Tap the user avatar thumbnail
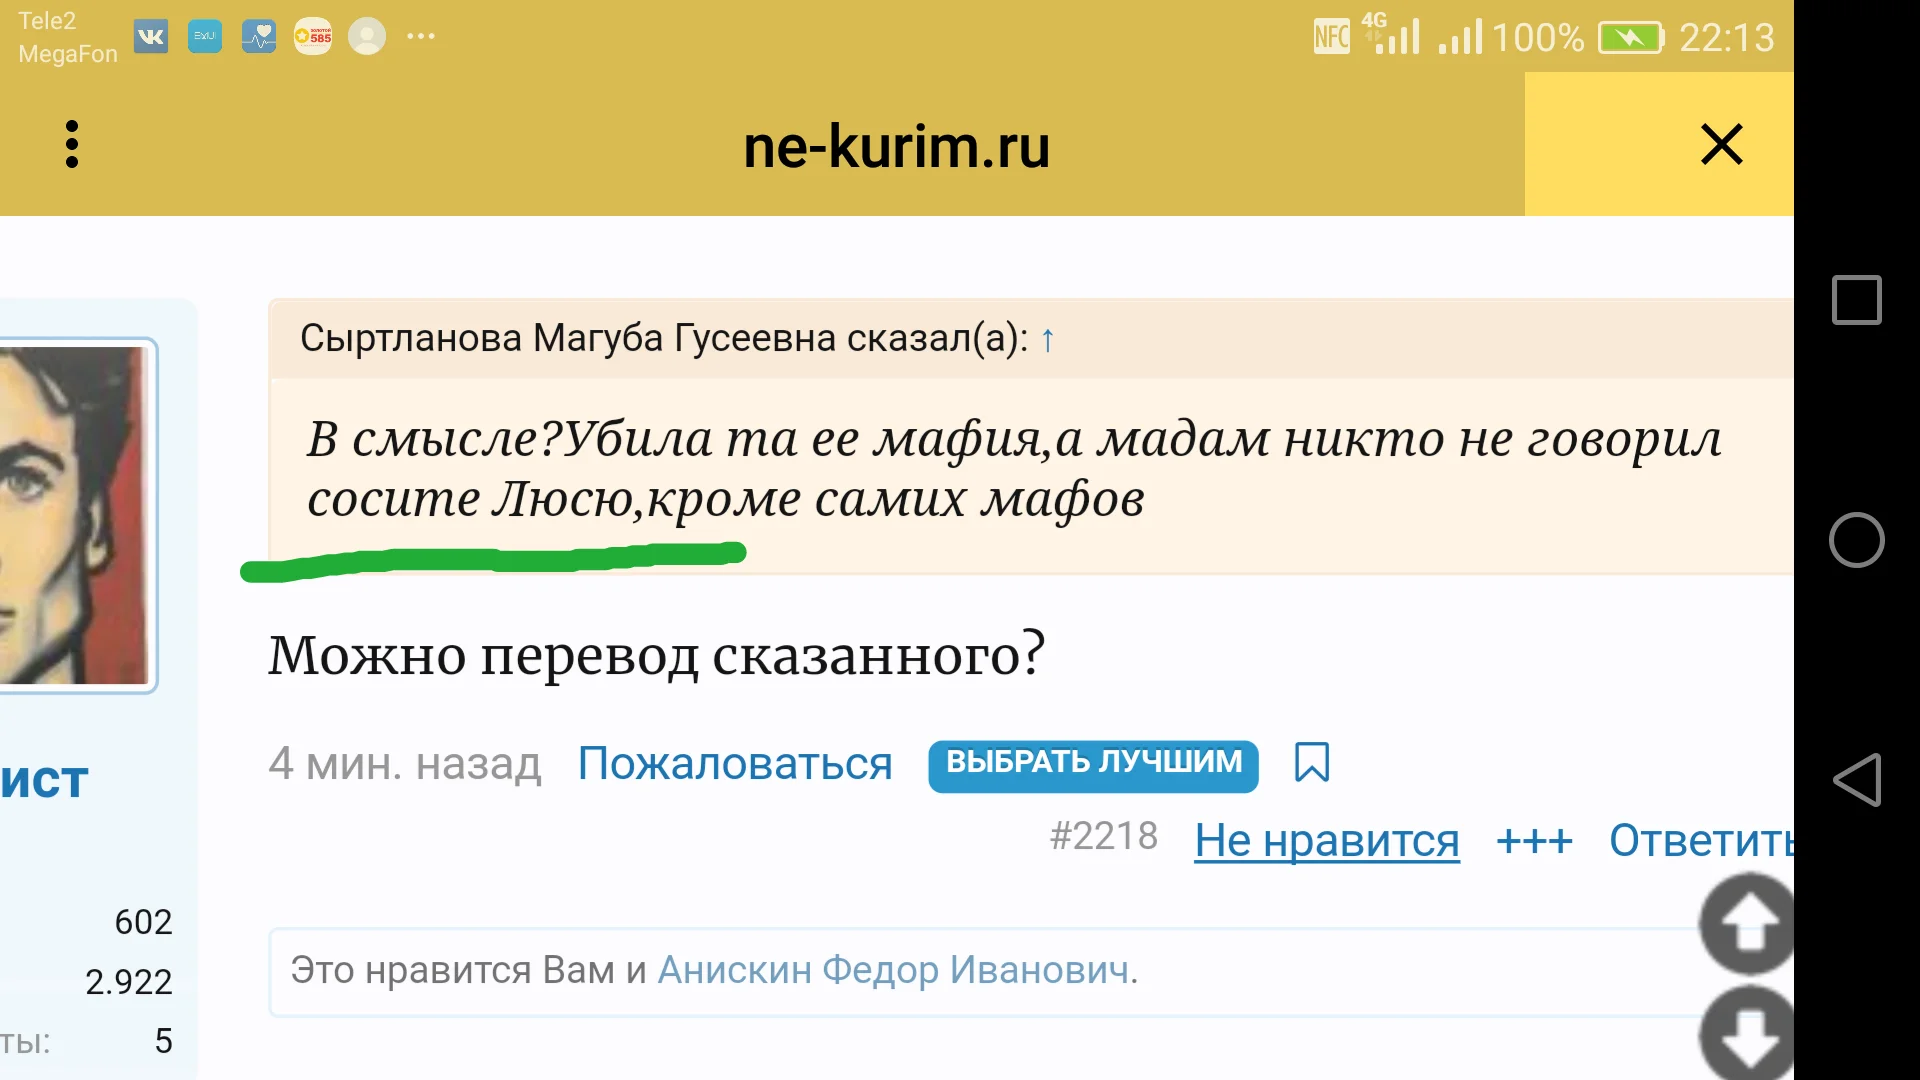Viewport: 1920px width, 1080px height. pyautogui.click(x=75, y=515)
